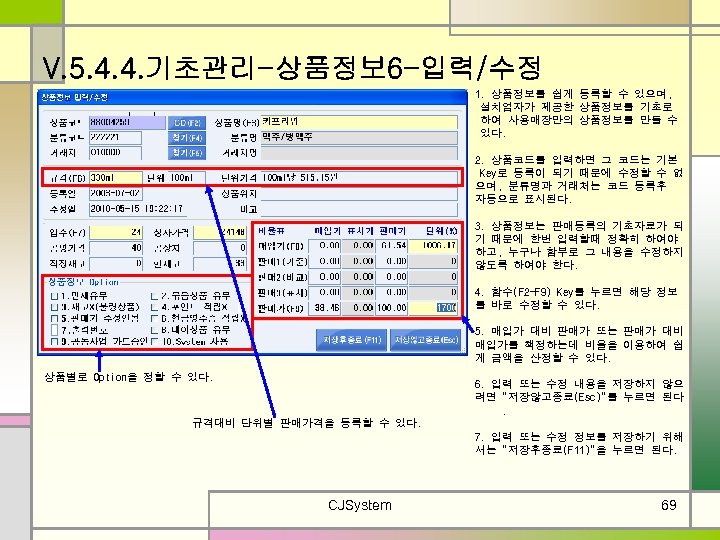720x540 pixels.
Task: Click the 등록일 date field 2008-07-07
Action: click(115, 194)
